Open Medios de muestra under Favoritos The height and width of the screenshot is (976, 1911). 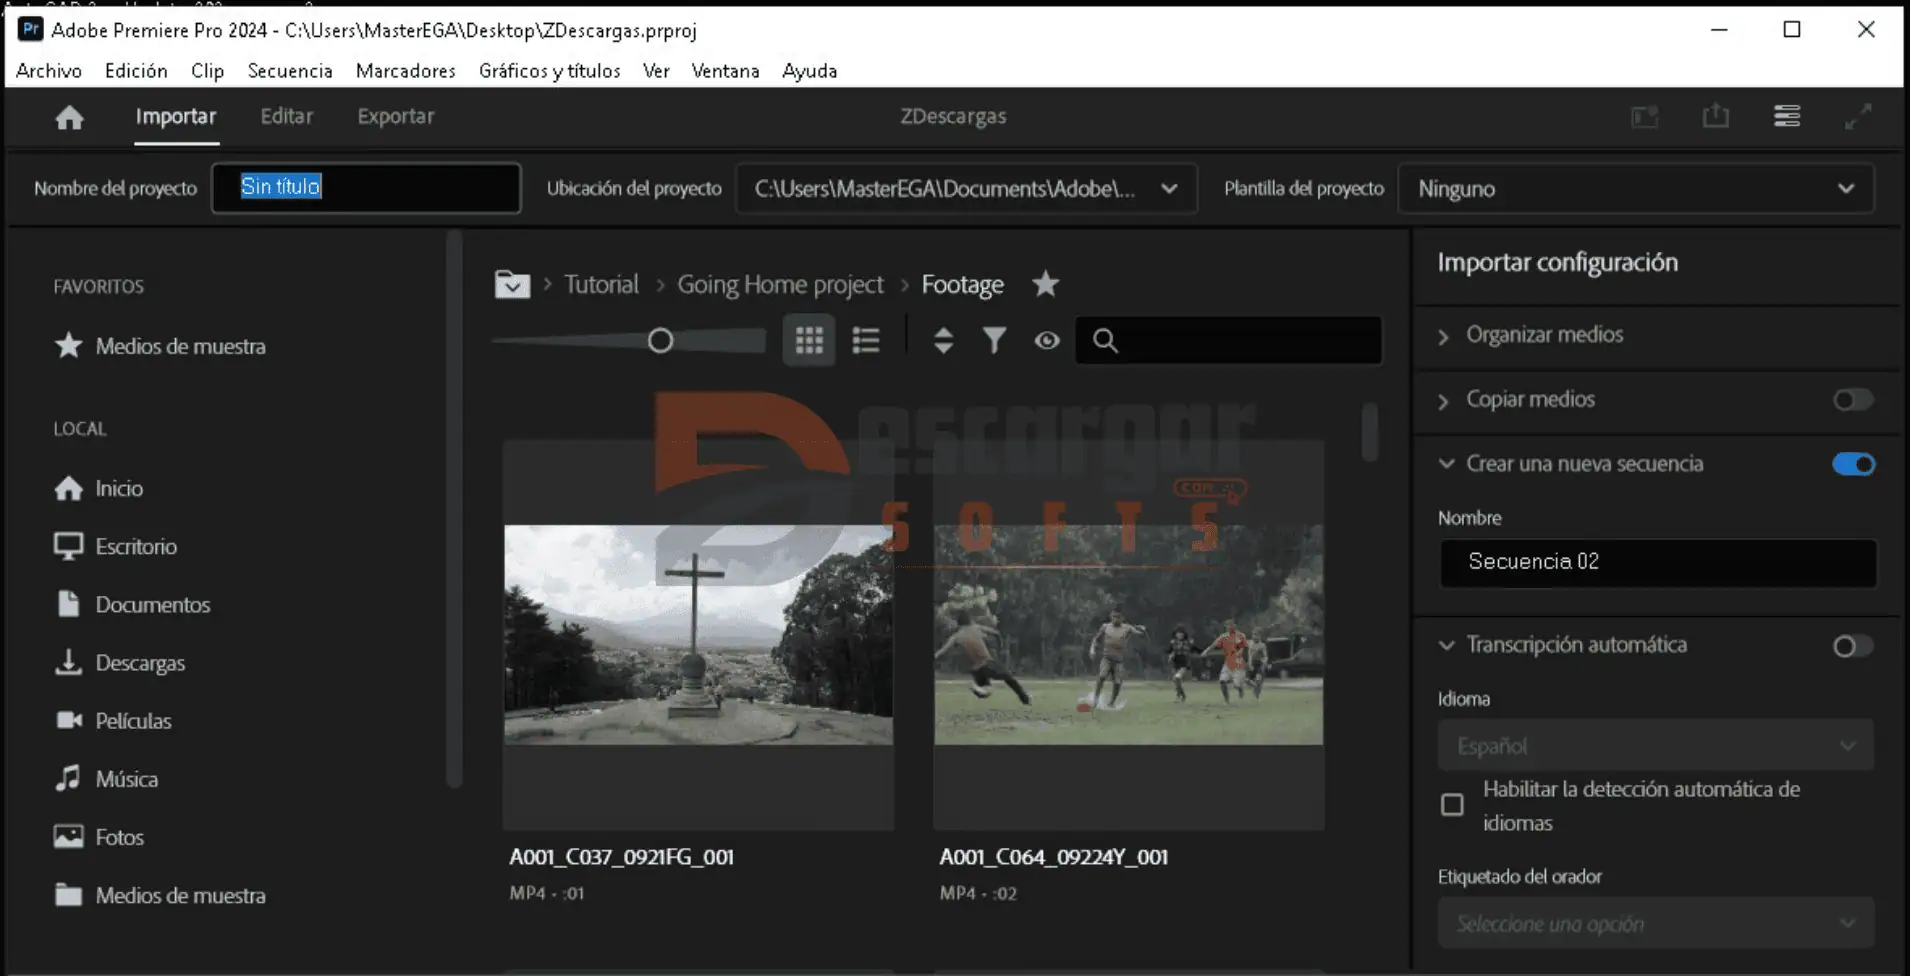[x=160, y=346]
